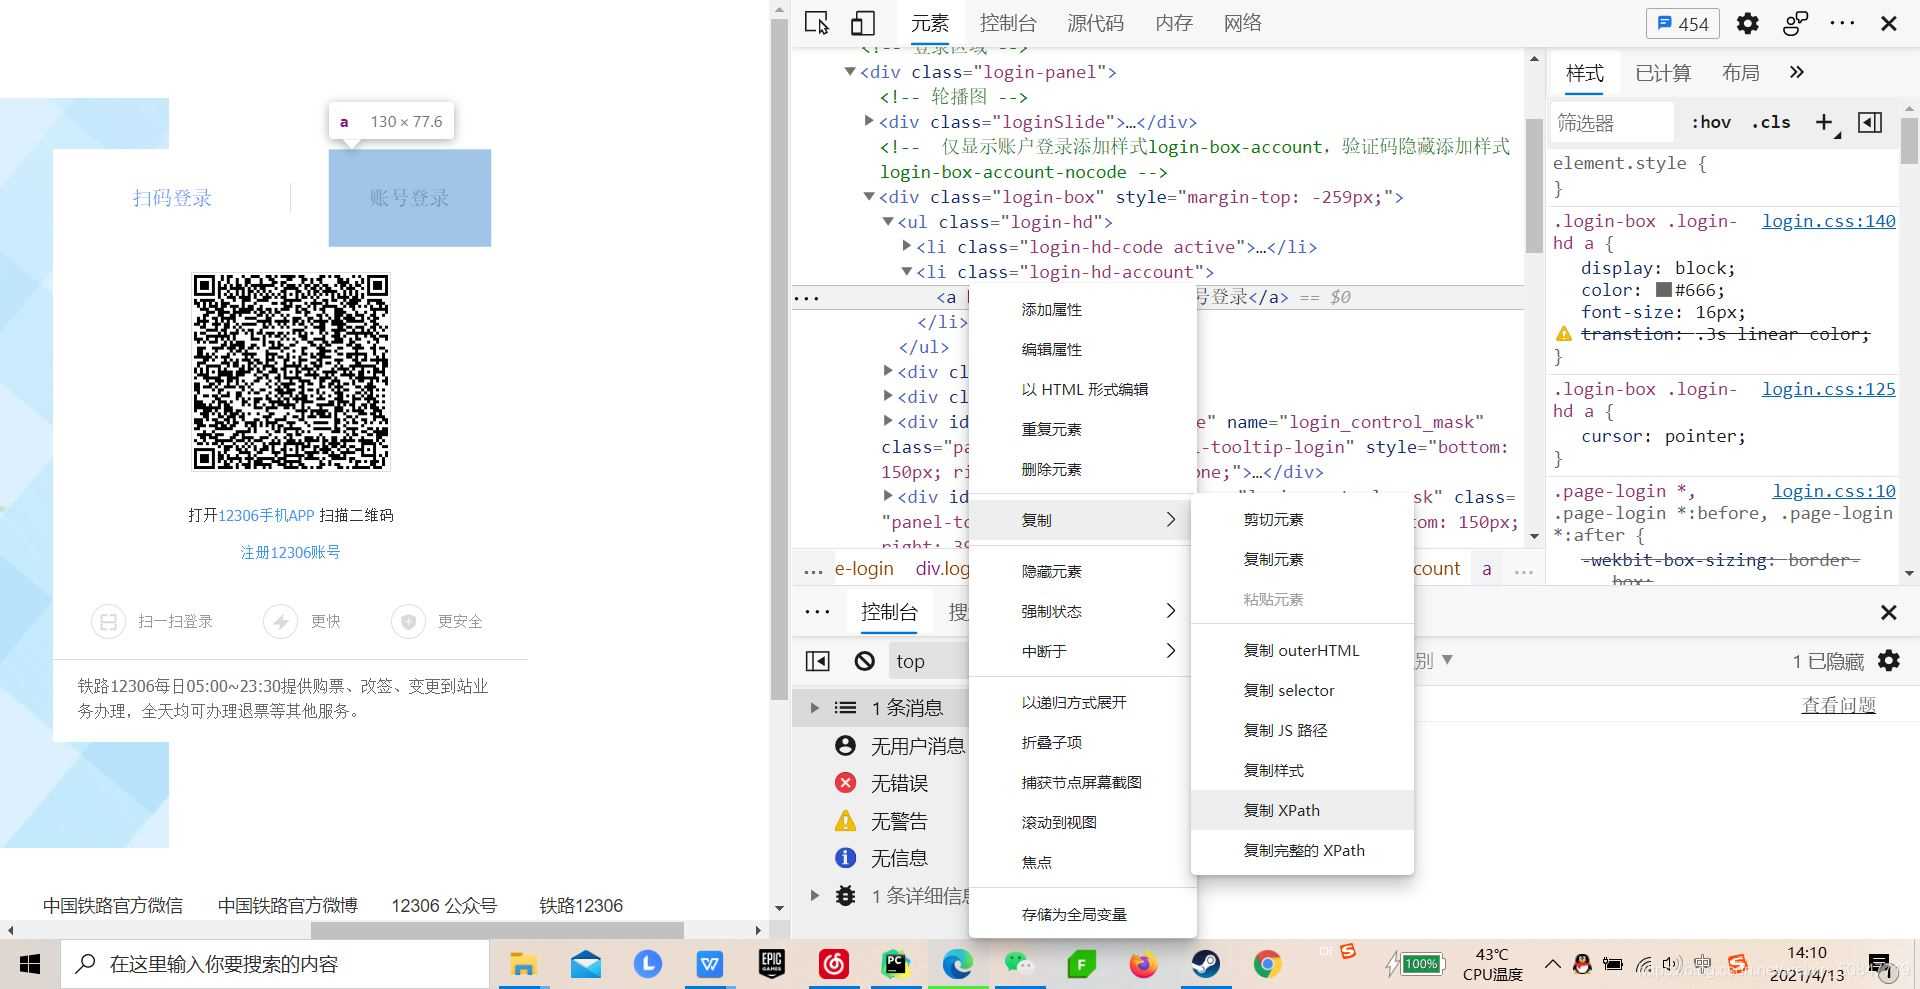Show the console sidebar panel icon
This screenshot has height=989, width=1920.
(x=817, y=660)
